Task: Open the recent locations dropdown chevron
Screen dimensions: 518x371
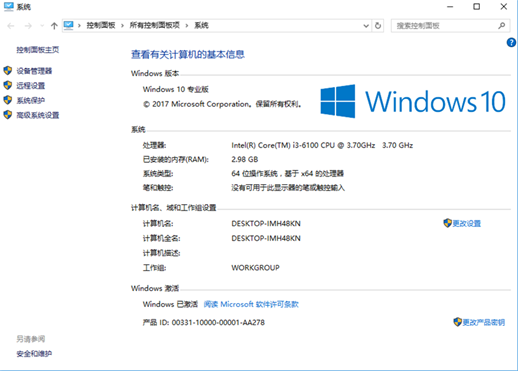Action: click(42, 26)
